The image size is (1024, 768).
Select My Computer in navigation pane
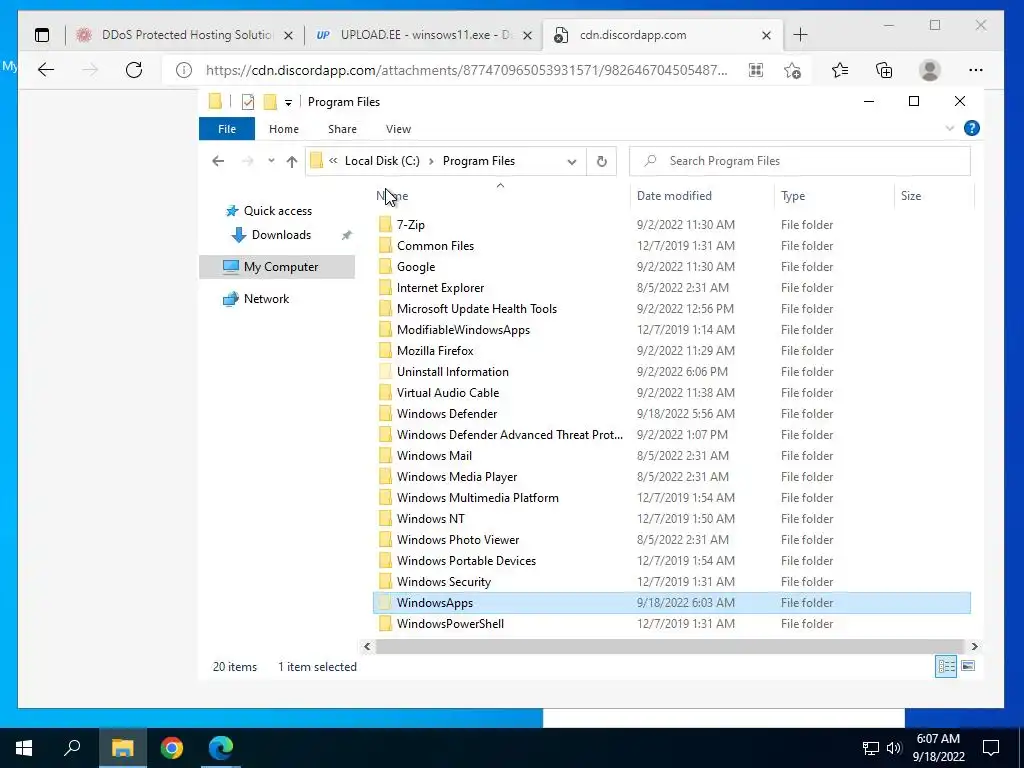pos(277,266)
